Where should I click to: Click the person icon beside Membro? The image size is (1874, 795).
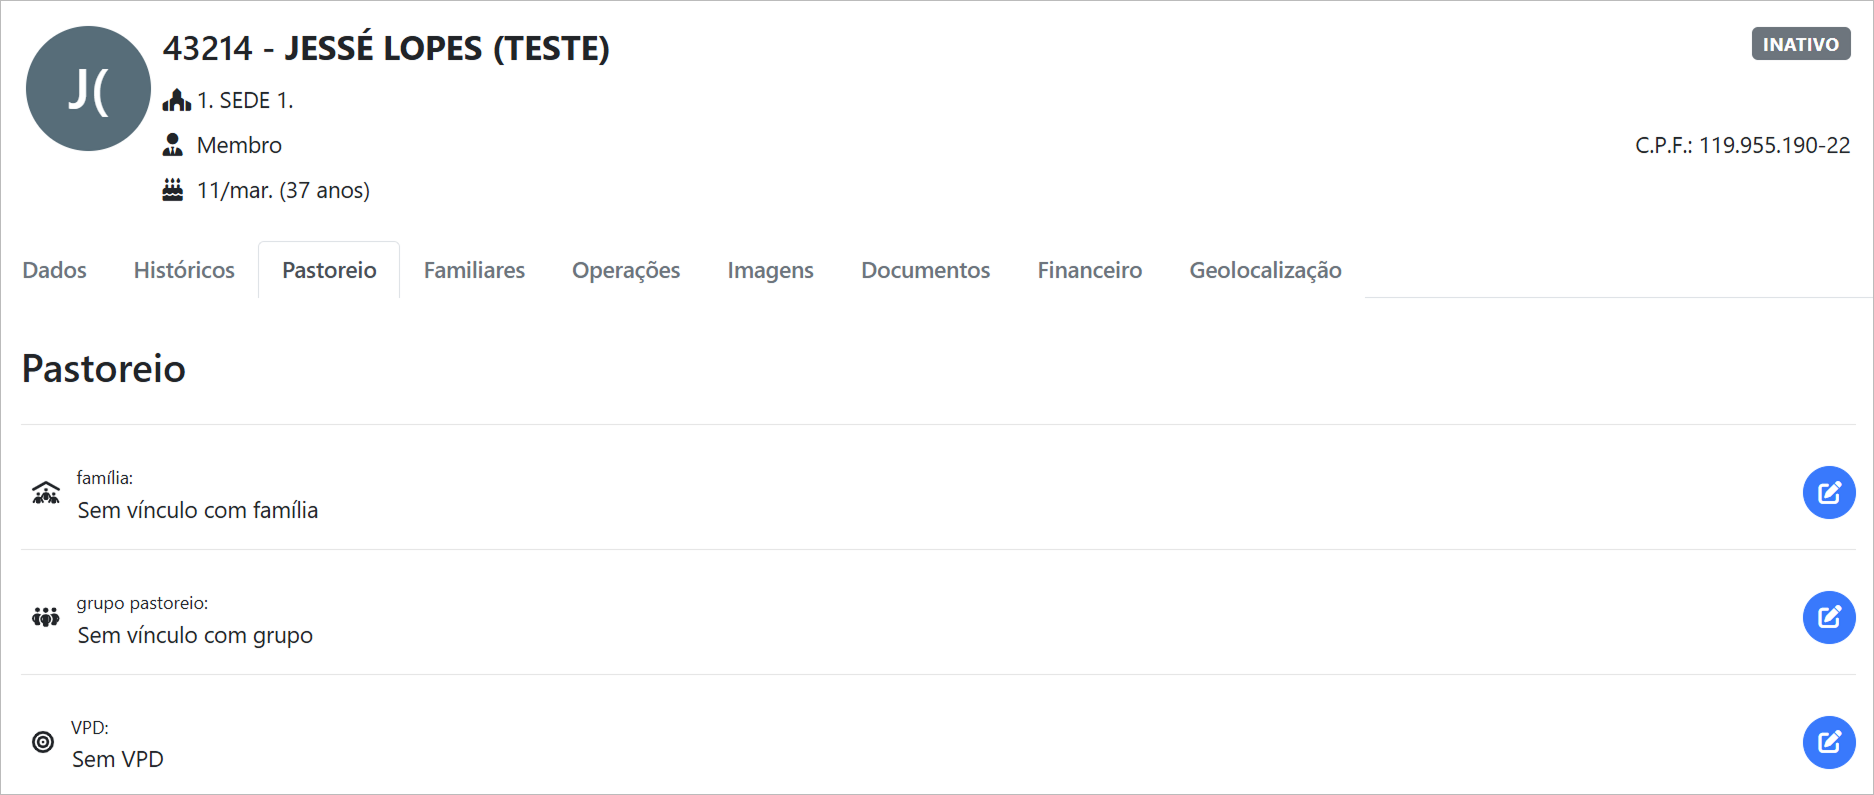point(173,145)
